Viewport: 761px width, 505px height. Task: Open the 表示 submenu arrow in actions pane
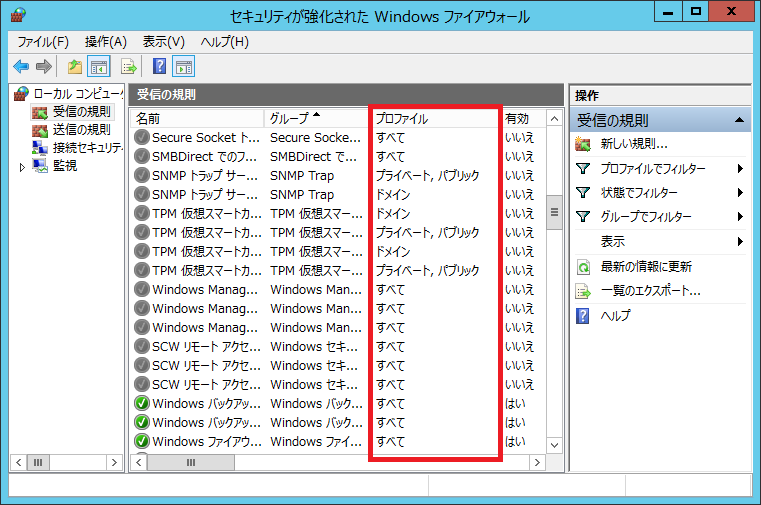click(x=740, y=241)
